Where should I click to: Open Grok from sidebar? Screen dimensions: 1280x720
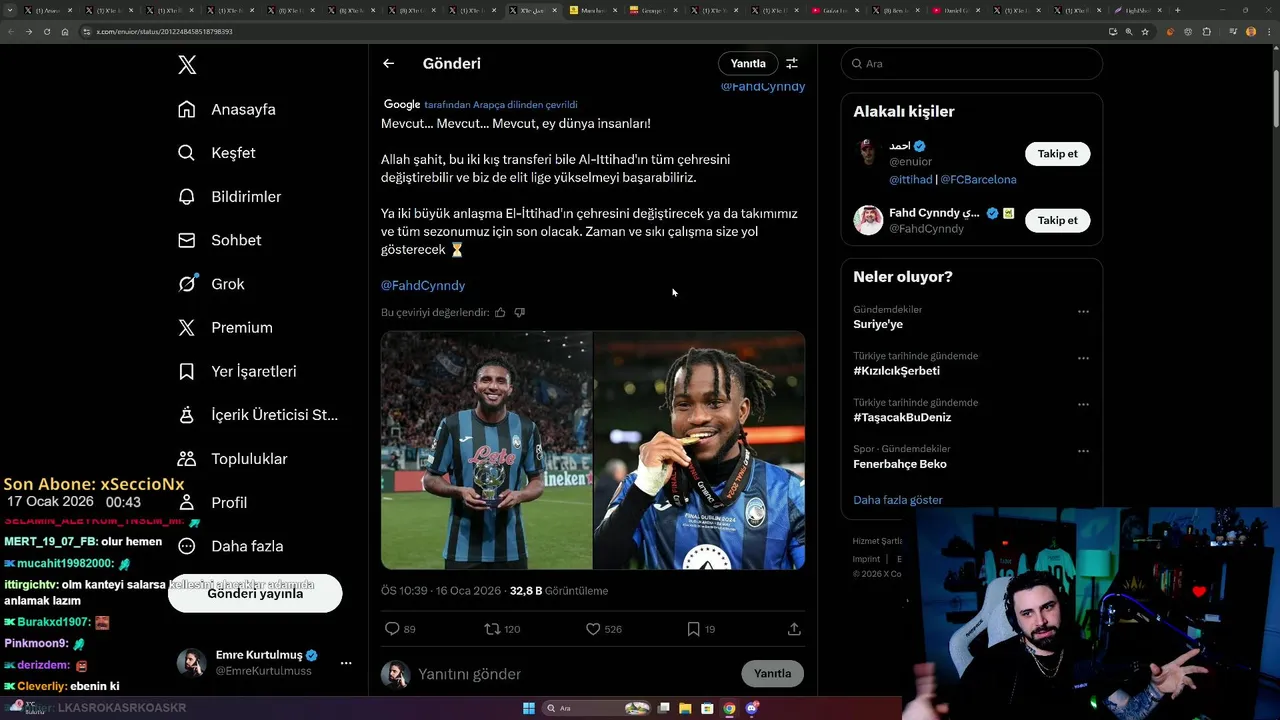click(x=211, y=284)
